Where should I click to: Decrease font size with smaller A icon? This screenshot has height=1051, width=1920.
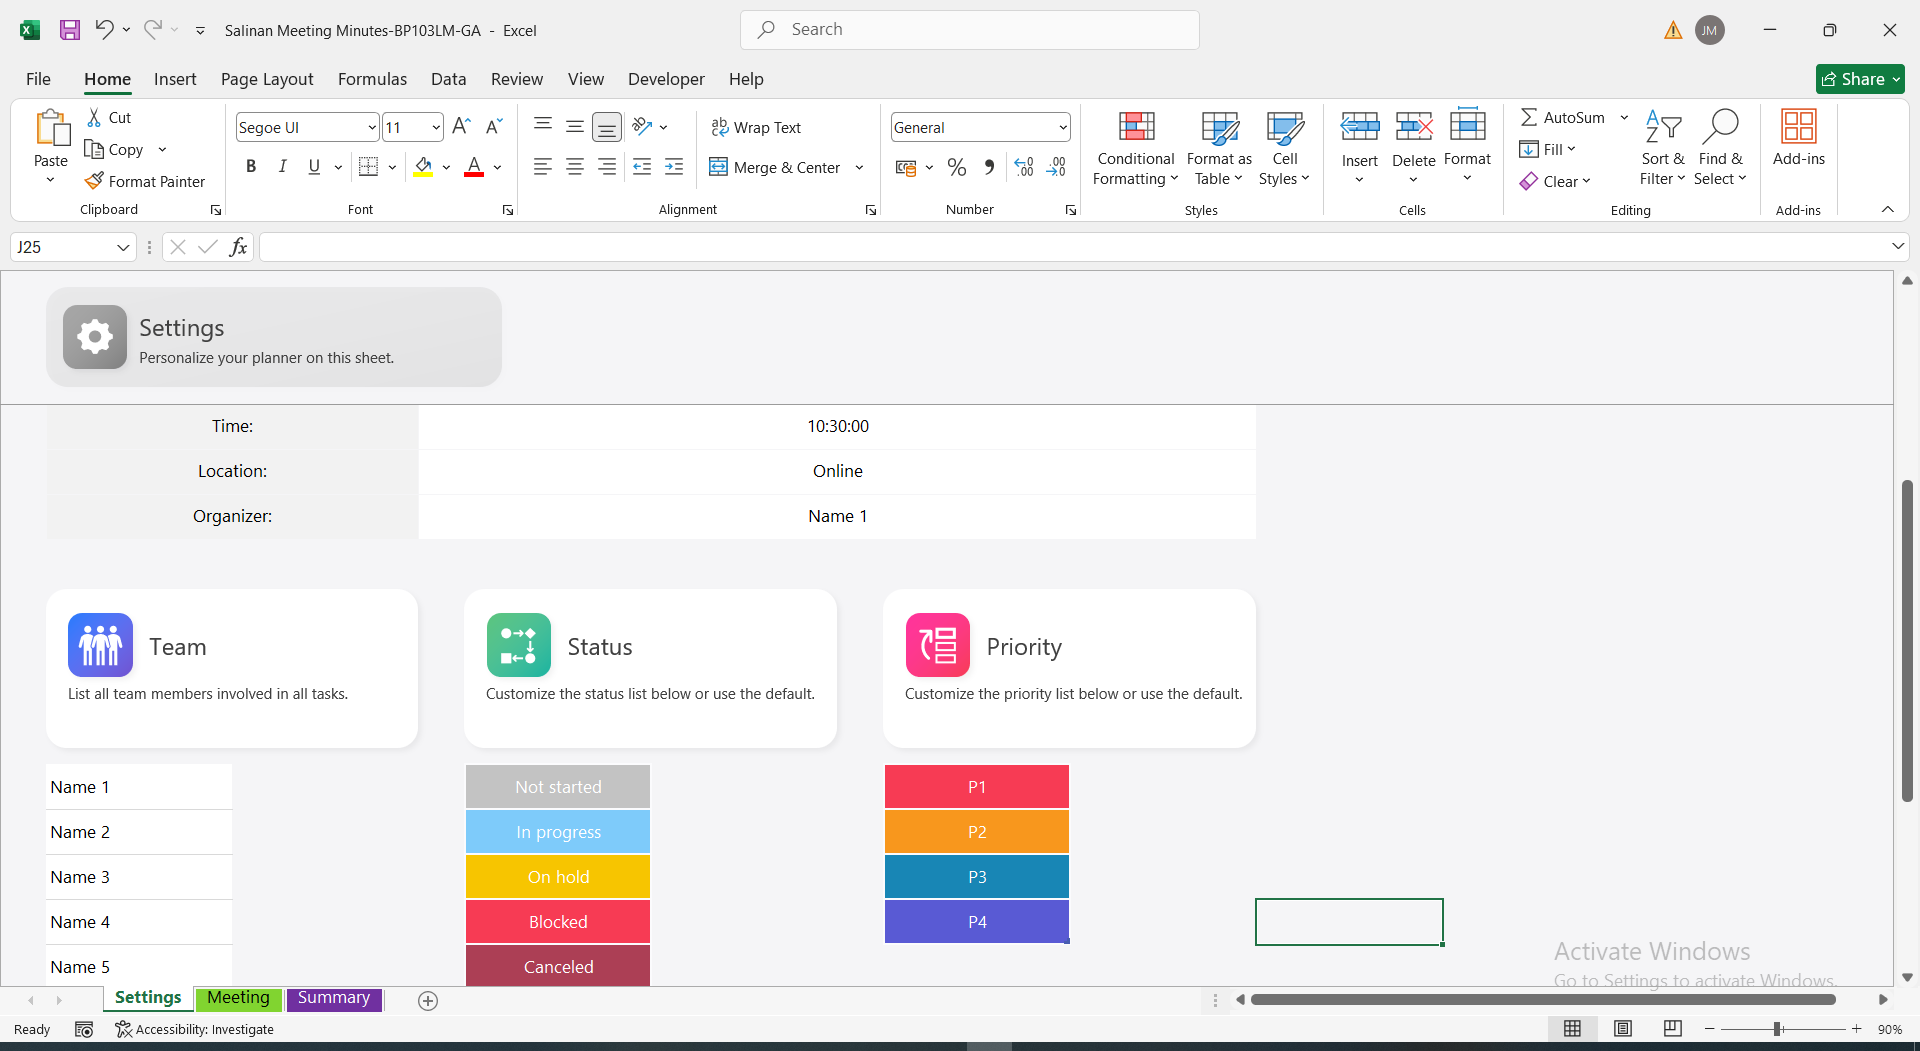(x=493, y=127)
